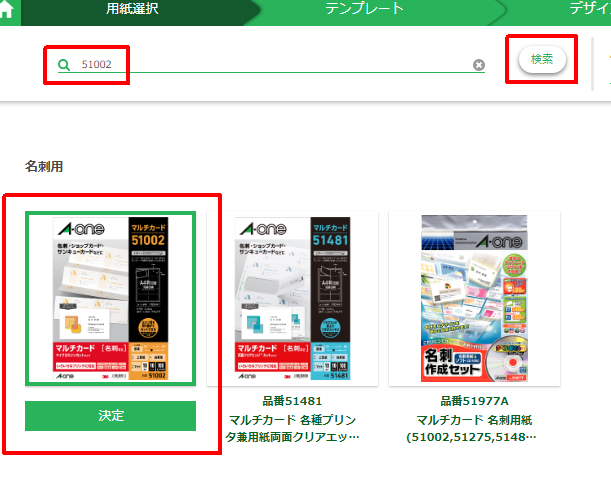Click the home icon
This screenshot has height=493, width=611.
point(7,9)
